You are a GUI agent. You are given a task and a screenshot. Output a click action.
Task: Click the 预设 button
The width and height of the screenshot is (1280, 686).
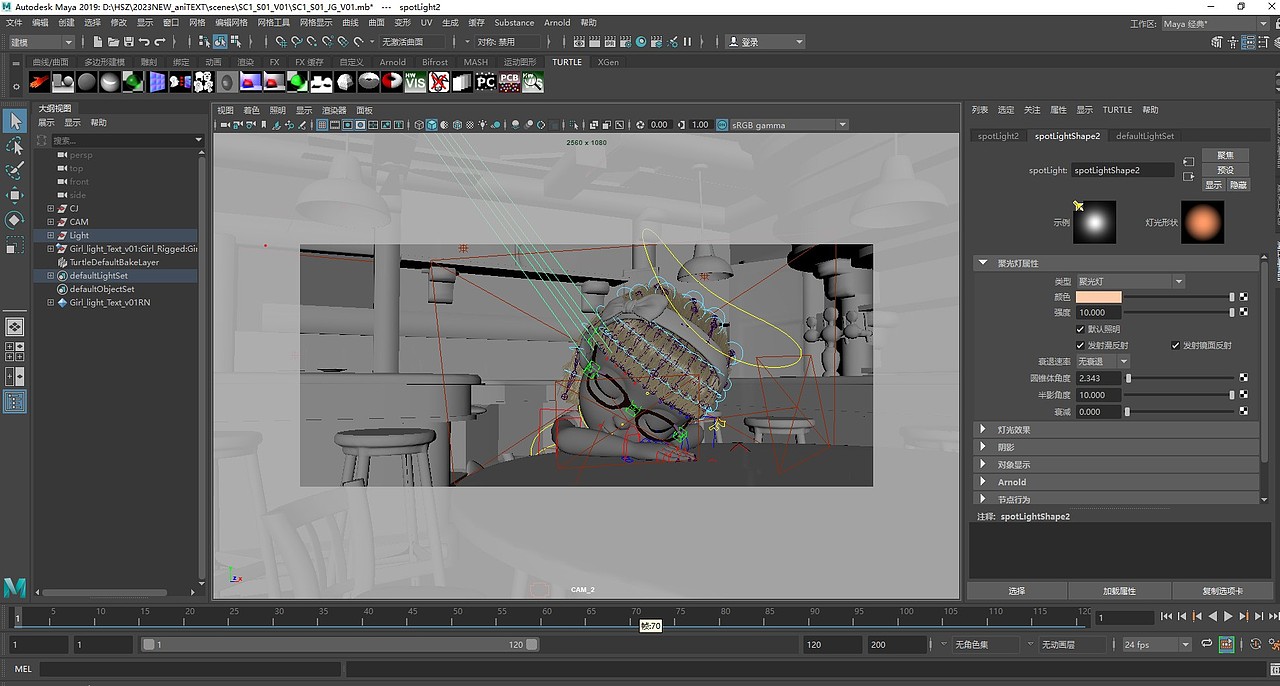1225,170
